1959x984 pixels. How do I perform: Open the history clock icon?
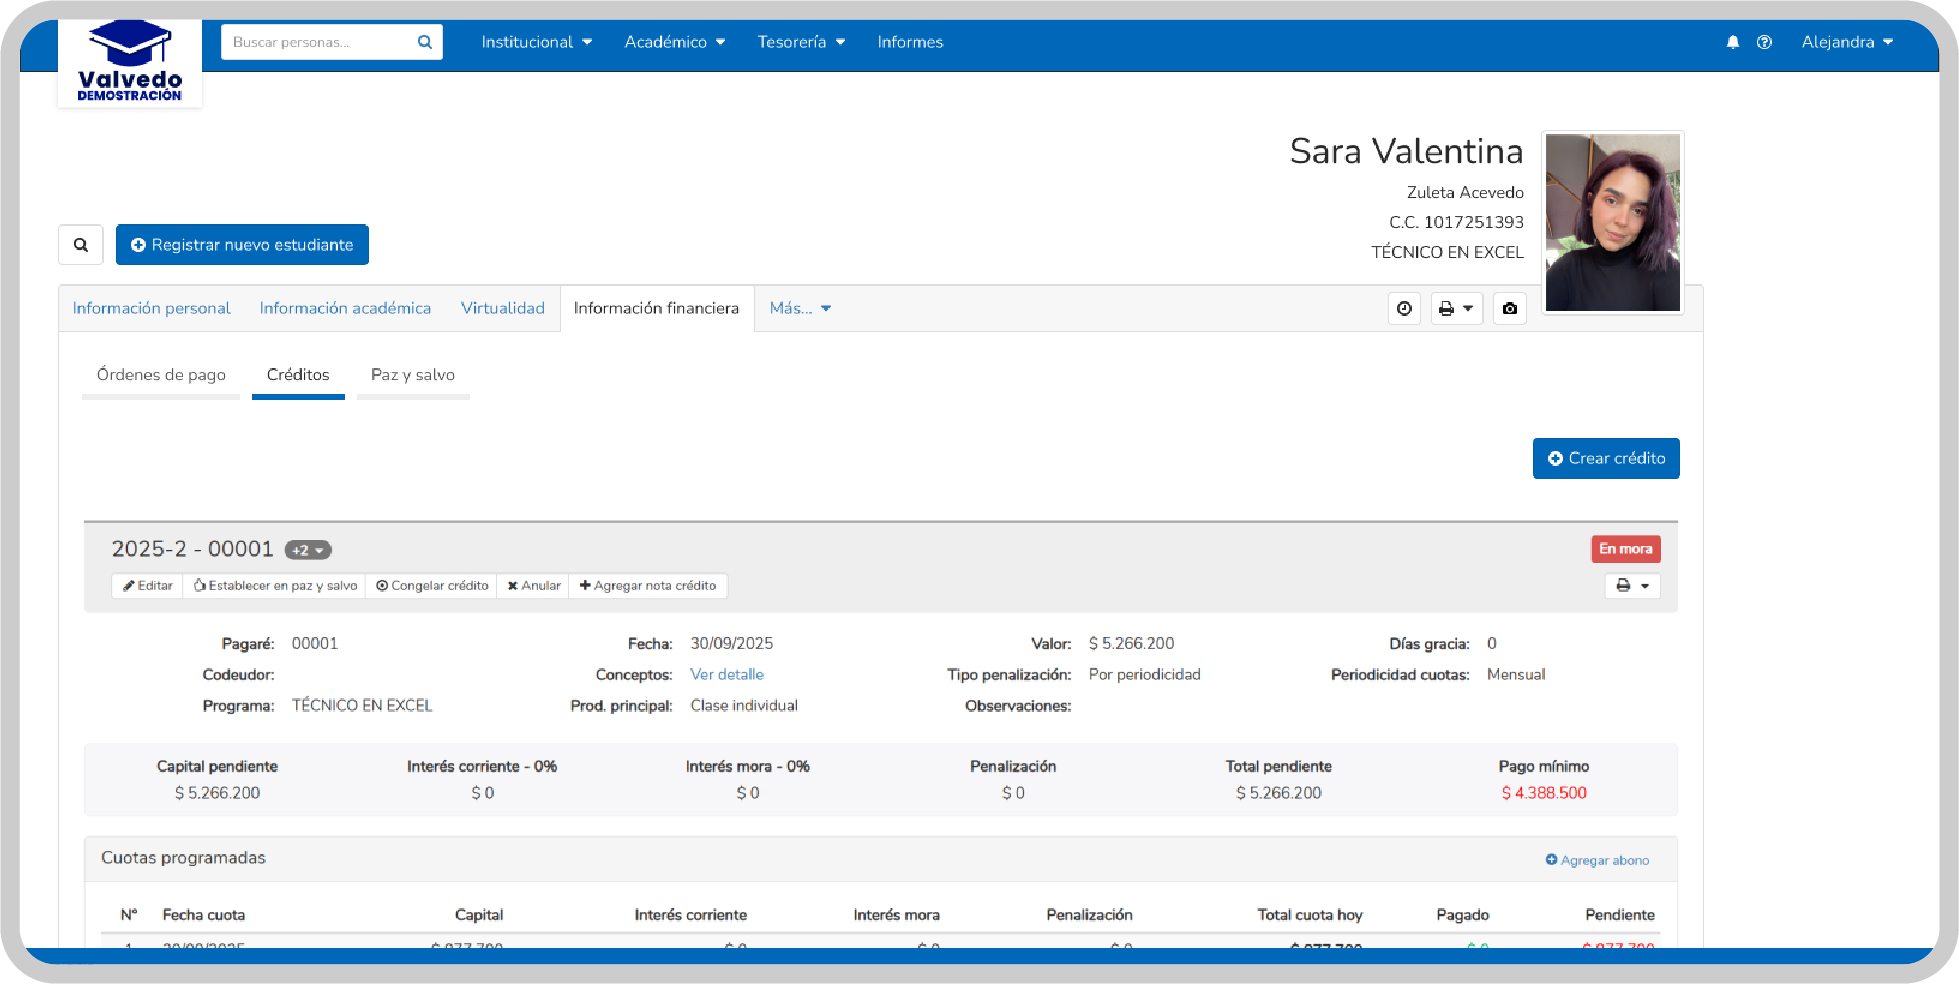pos(1404,309)
